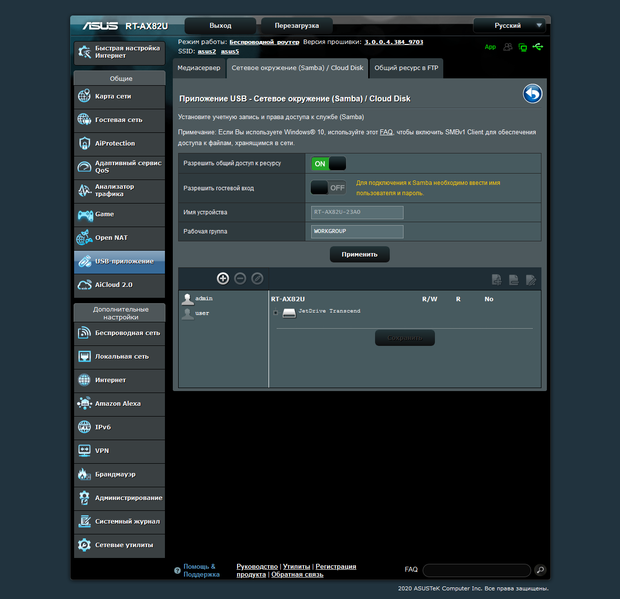Open asus2 SSID link
The width and height of the screenshot is (620, 599).
pyautogui.click(x=207, y=51)
